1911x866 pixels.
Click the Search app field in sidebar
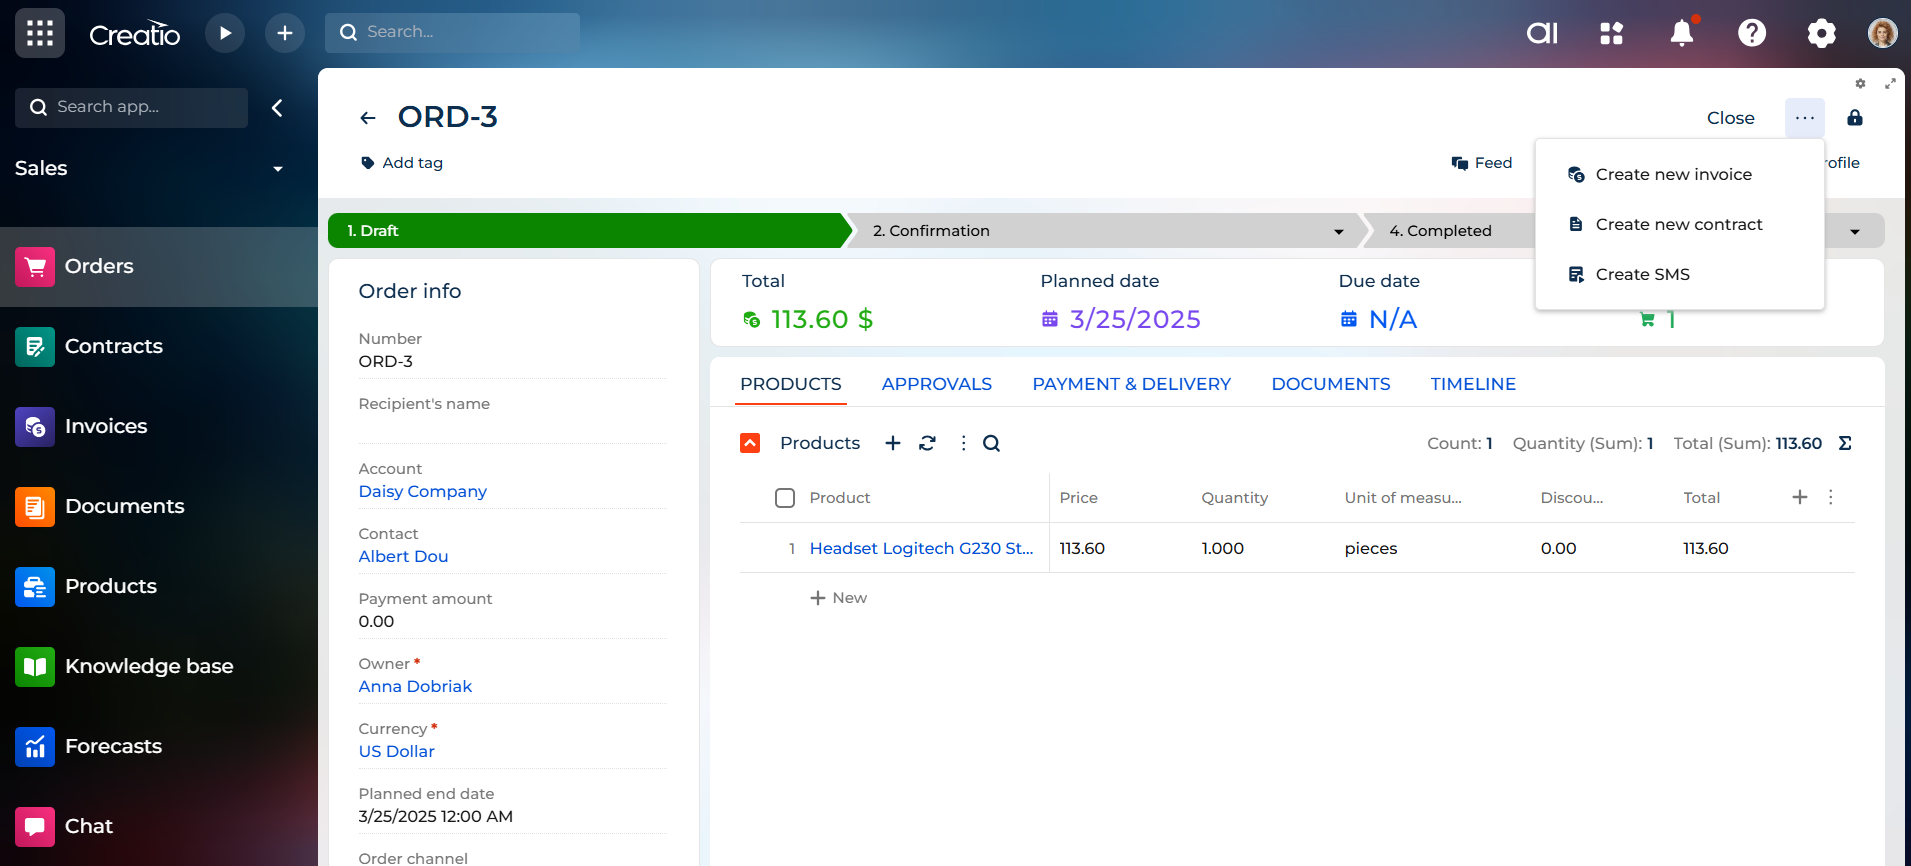click(132, 108)
